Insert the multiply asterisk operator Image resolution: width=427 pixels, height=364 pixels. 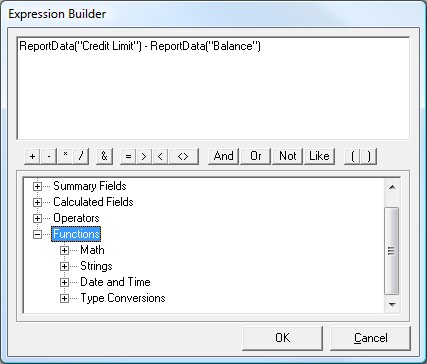[x=65, y=156]
